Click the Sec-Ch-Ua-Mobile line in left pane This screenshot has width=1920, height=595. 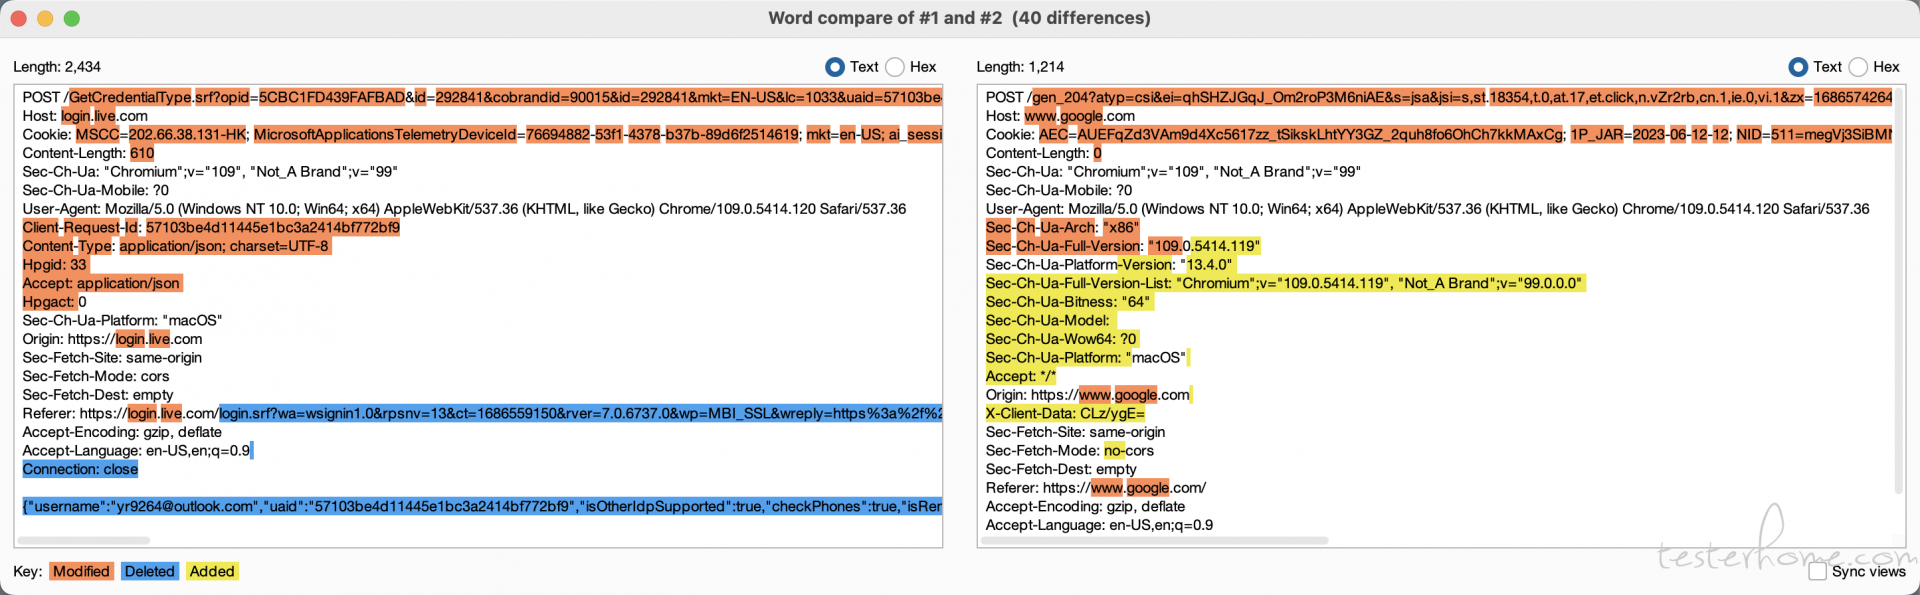click(96, 190)
